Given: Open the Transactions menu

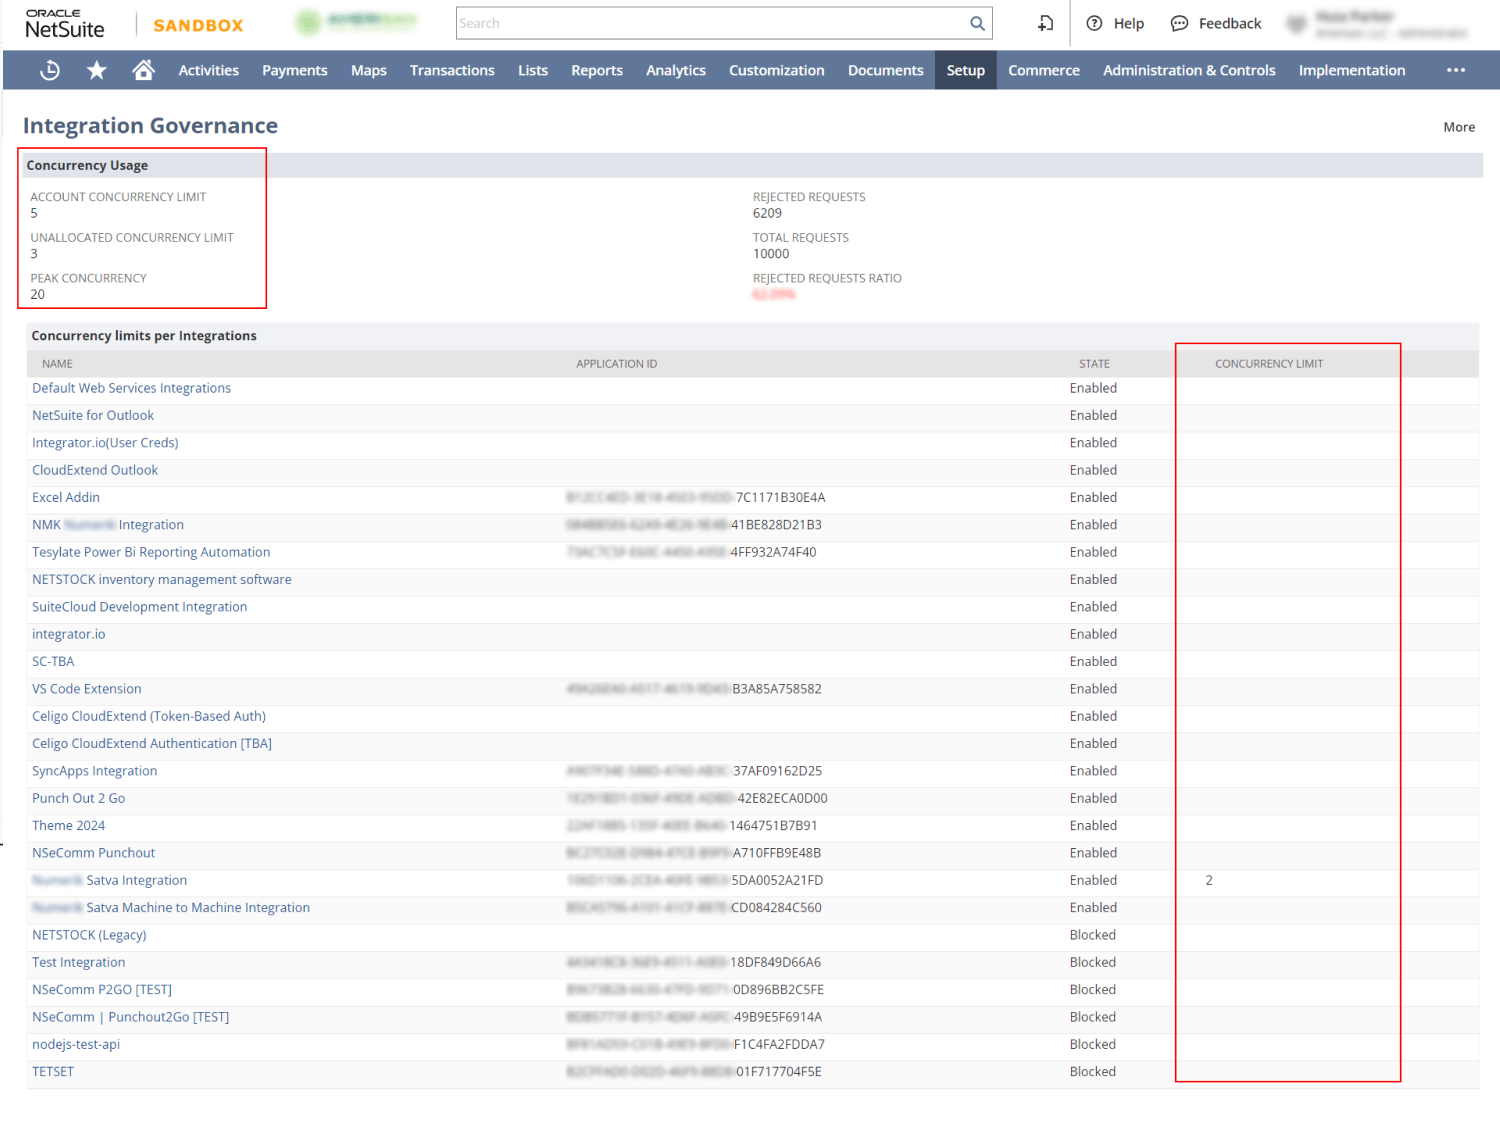Looking at the screenshot, I should 452,70.
